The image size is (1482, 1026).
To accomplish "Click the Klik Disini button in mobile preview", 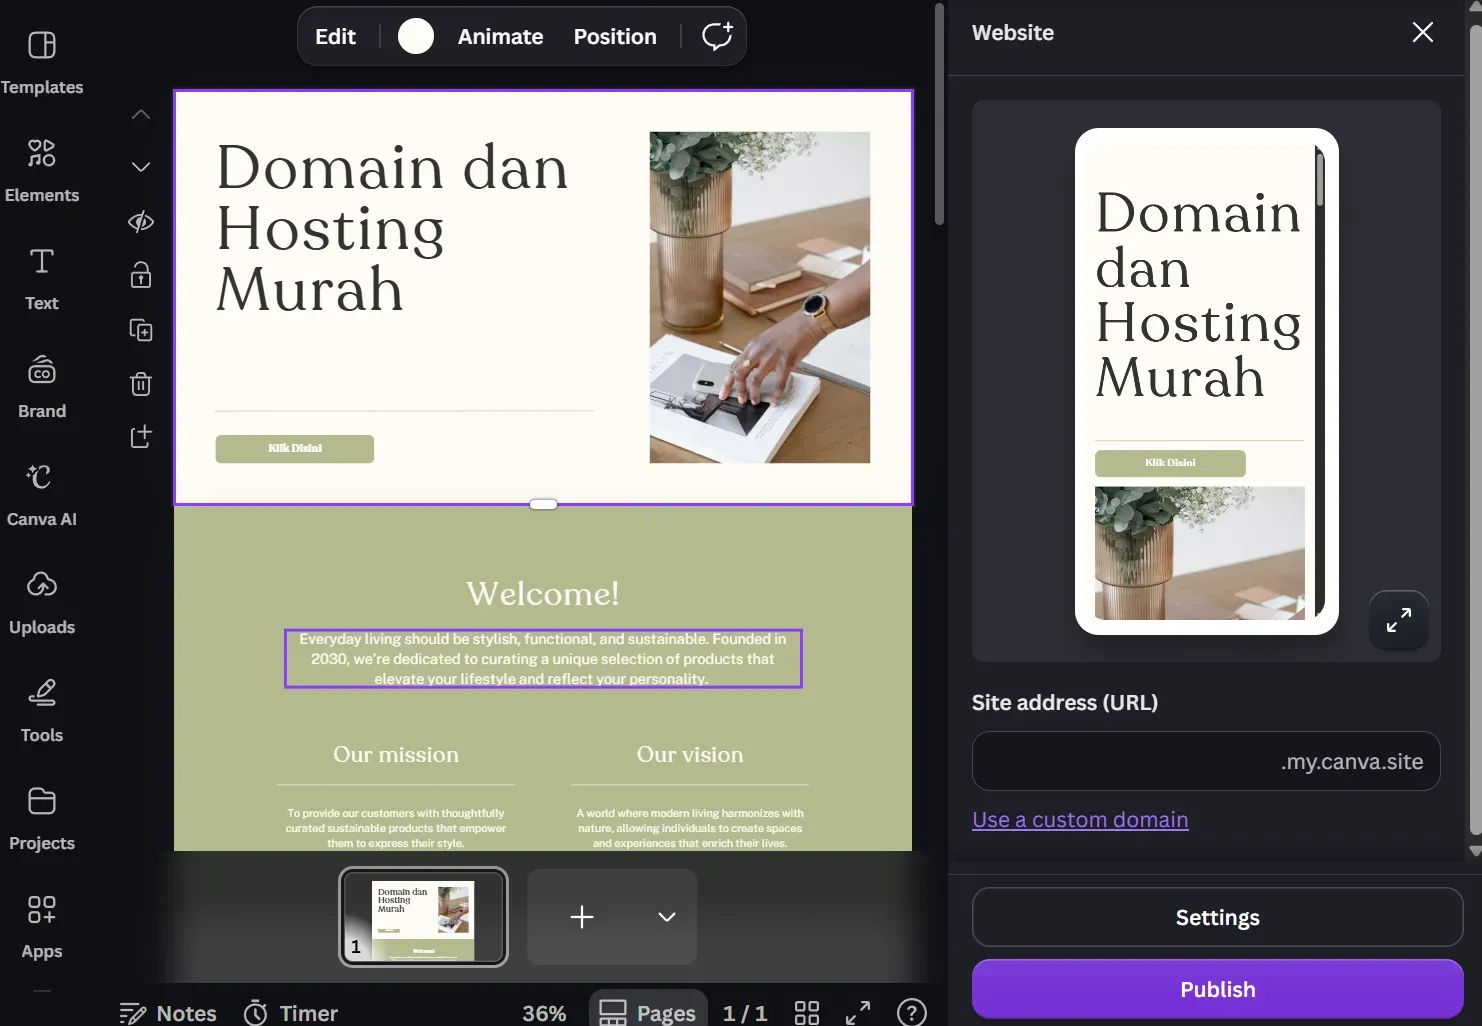I will pyautogui.click(x=1170, y=463).
